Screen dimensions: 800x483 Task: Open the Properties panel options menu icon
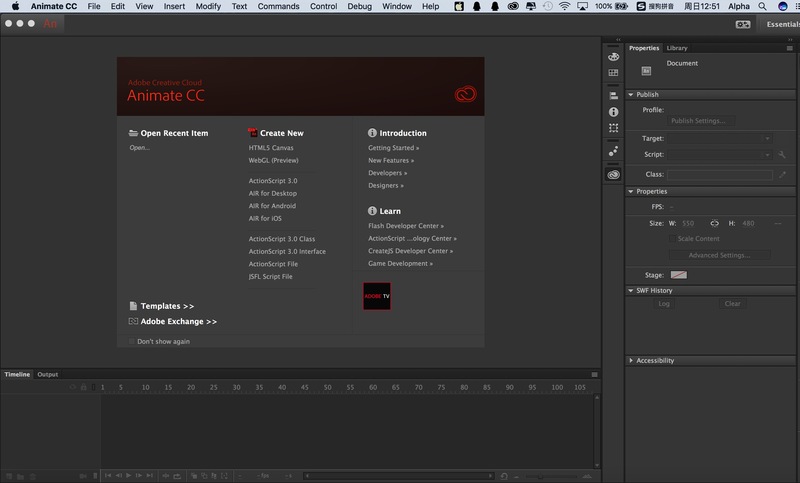789,48
